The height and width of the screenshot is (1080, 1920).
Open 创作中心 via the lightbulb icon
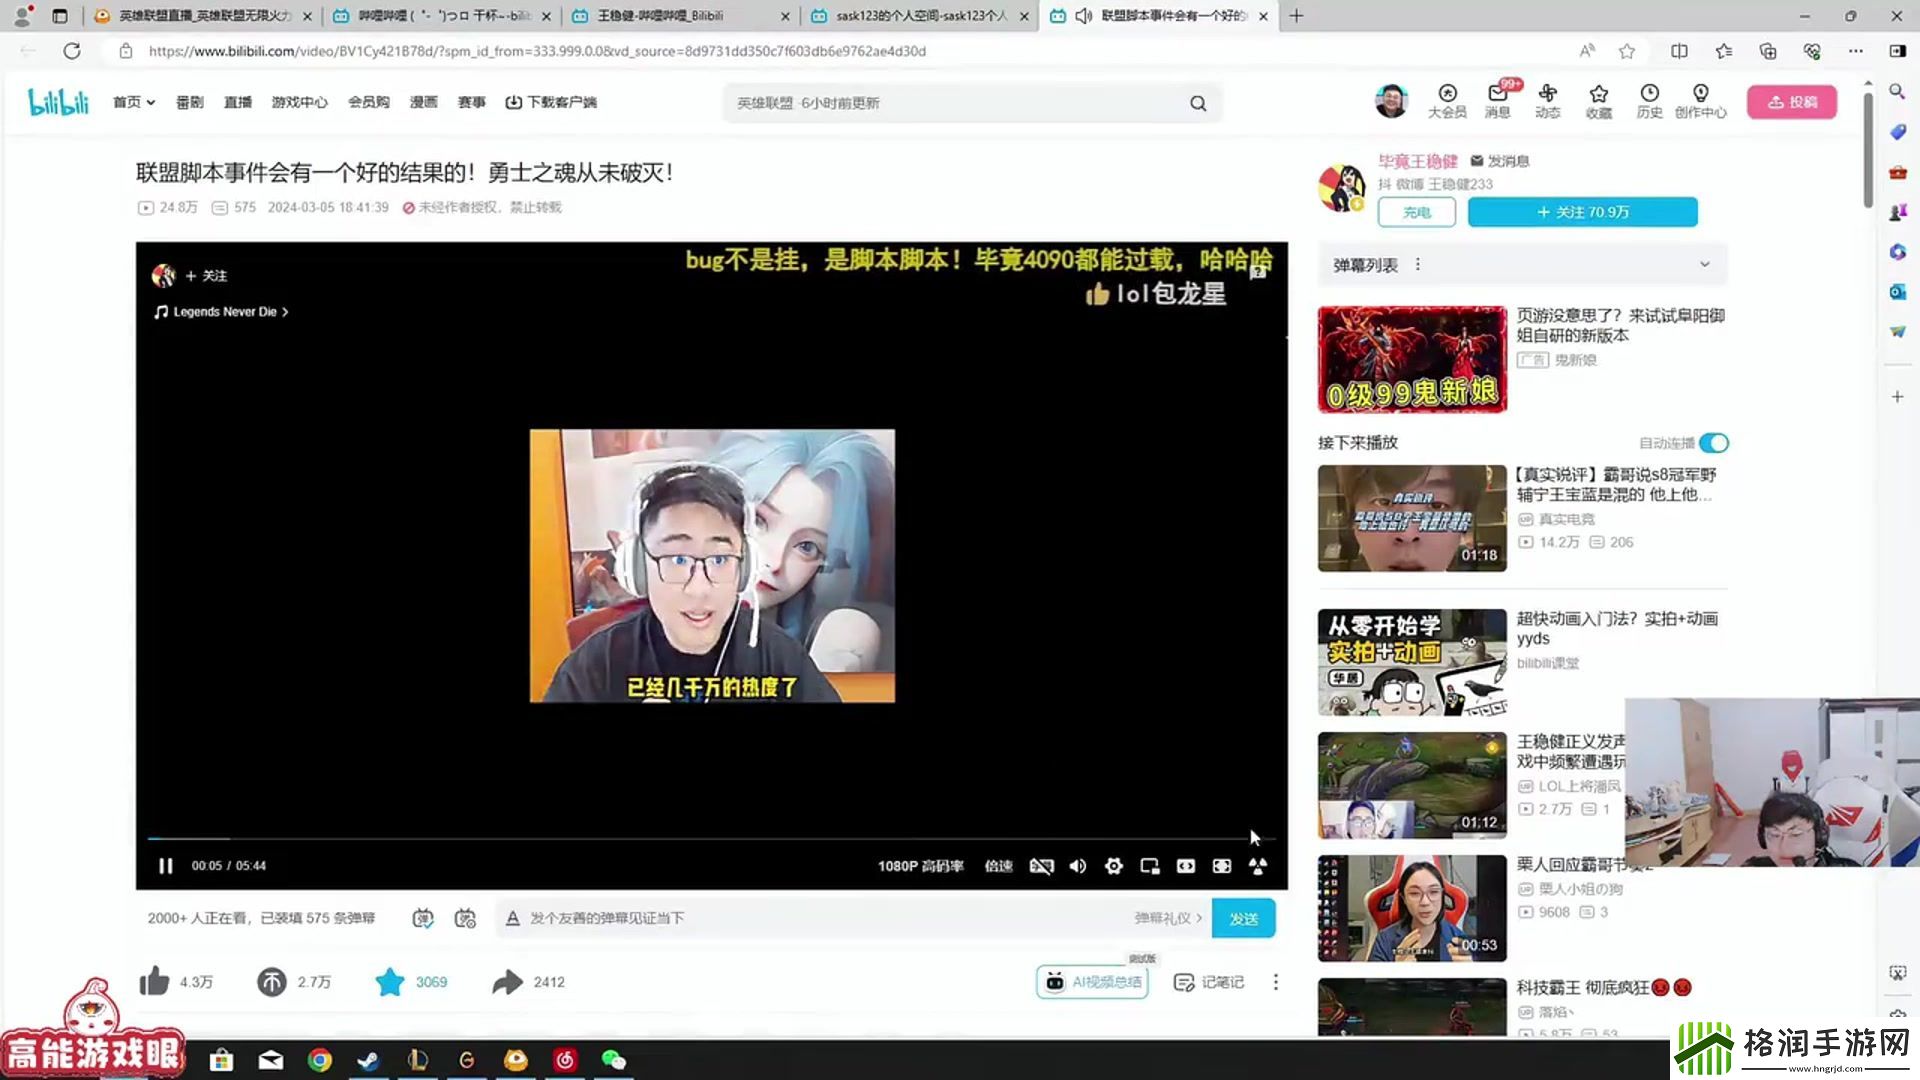coord(1700,101)
